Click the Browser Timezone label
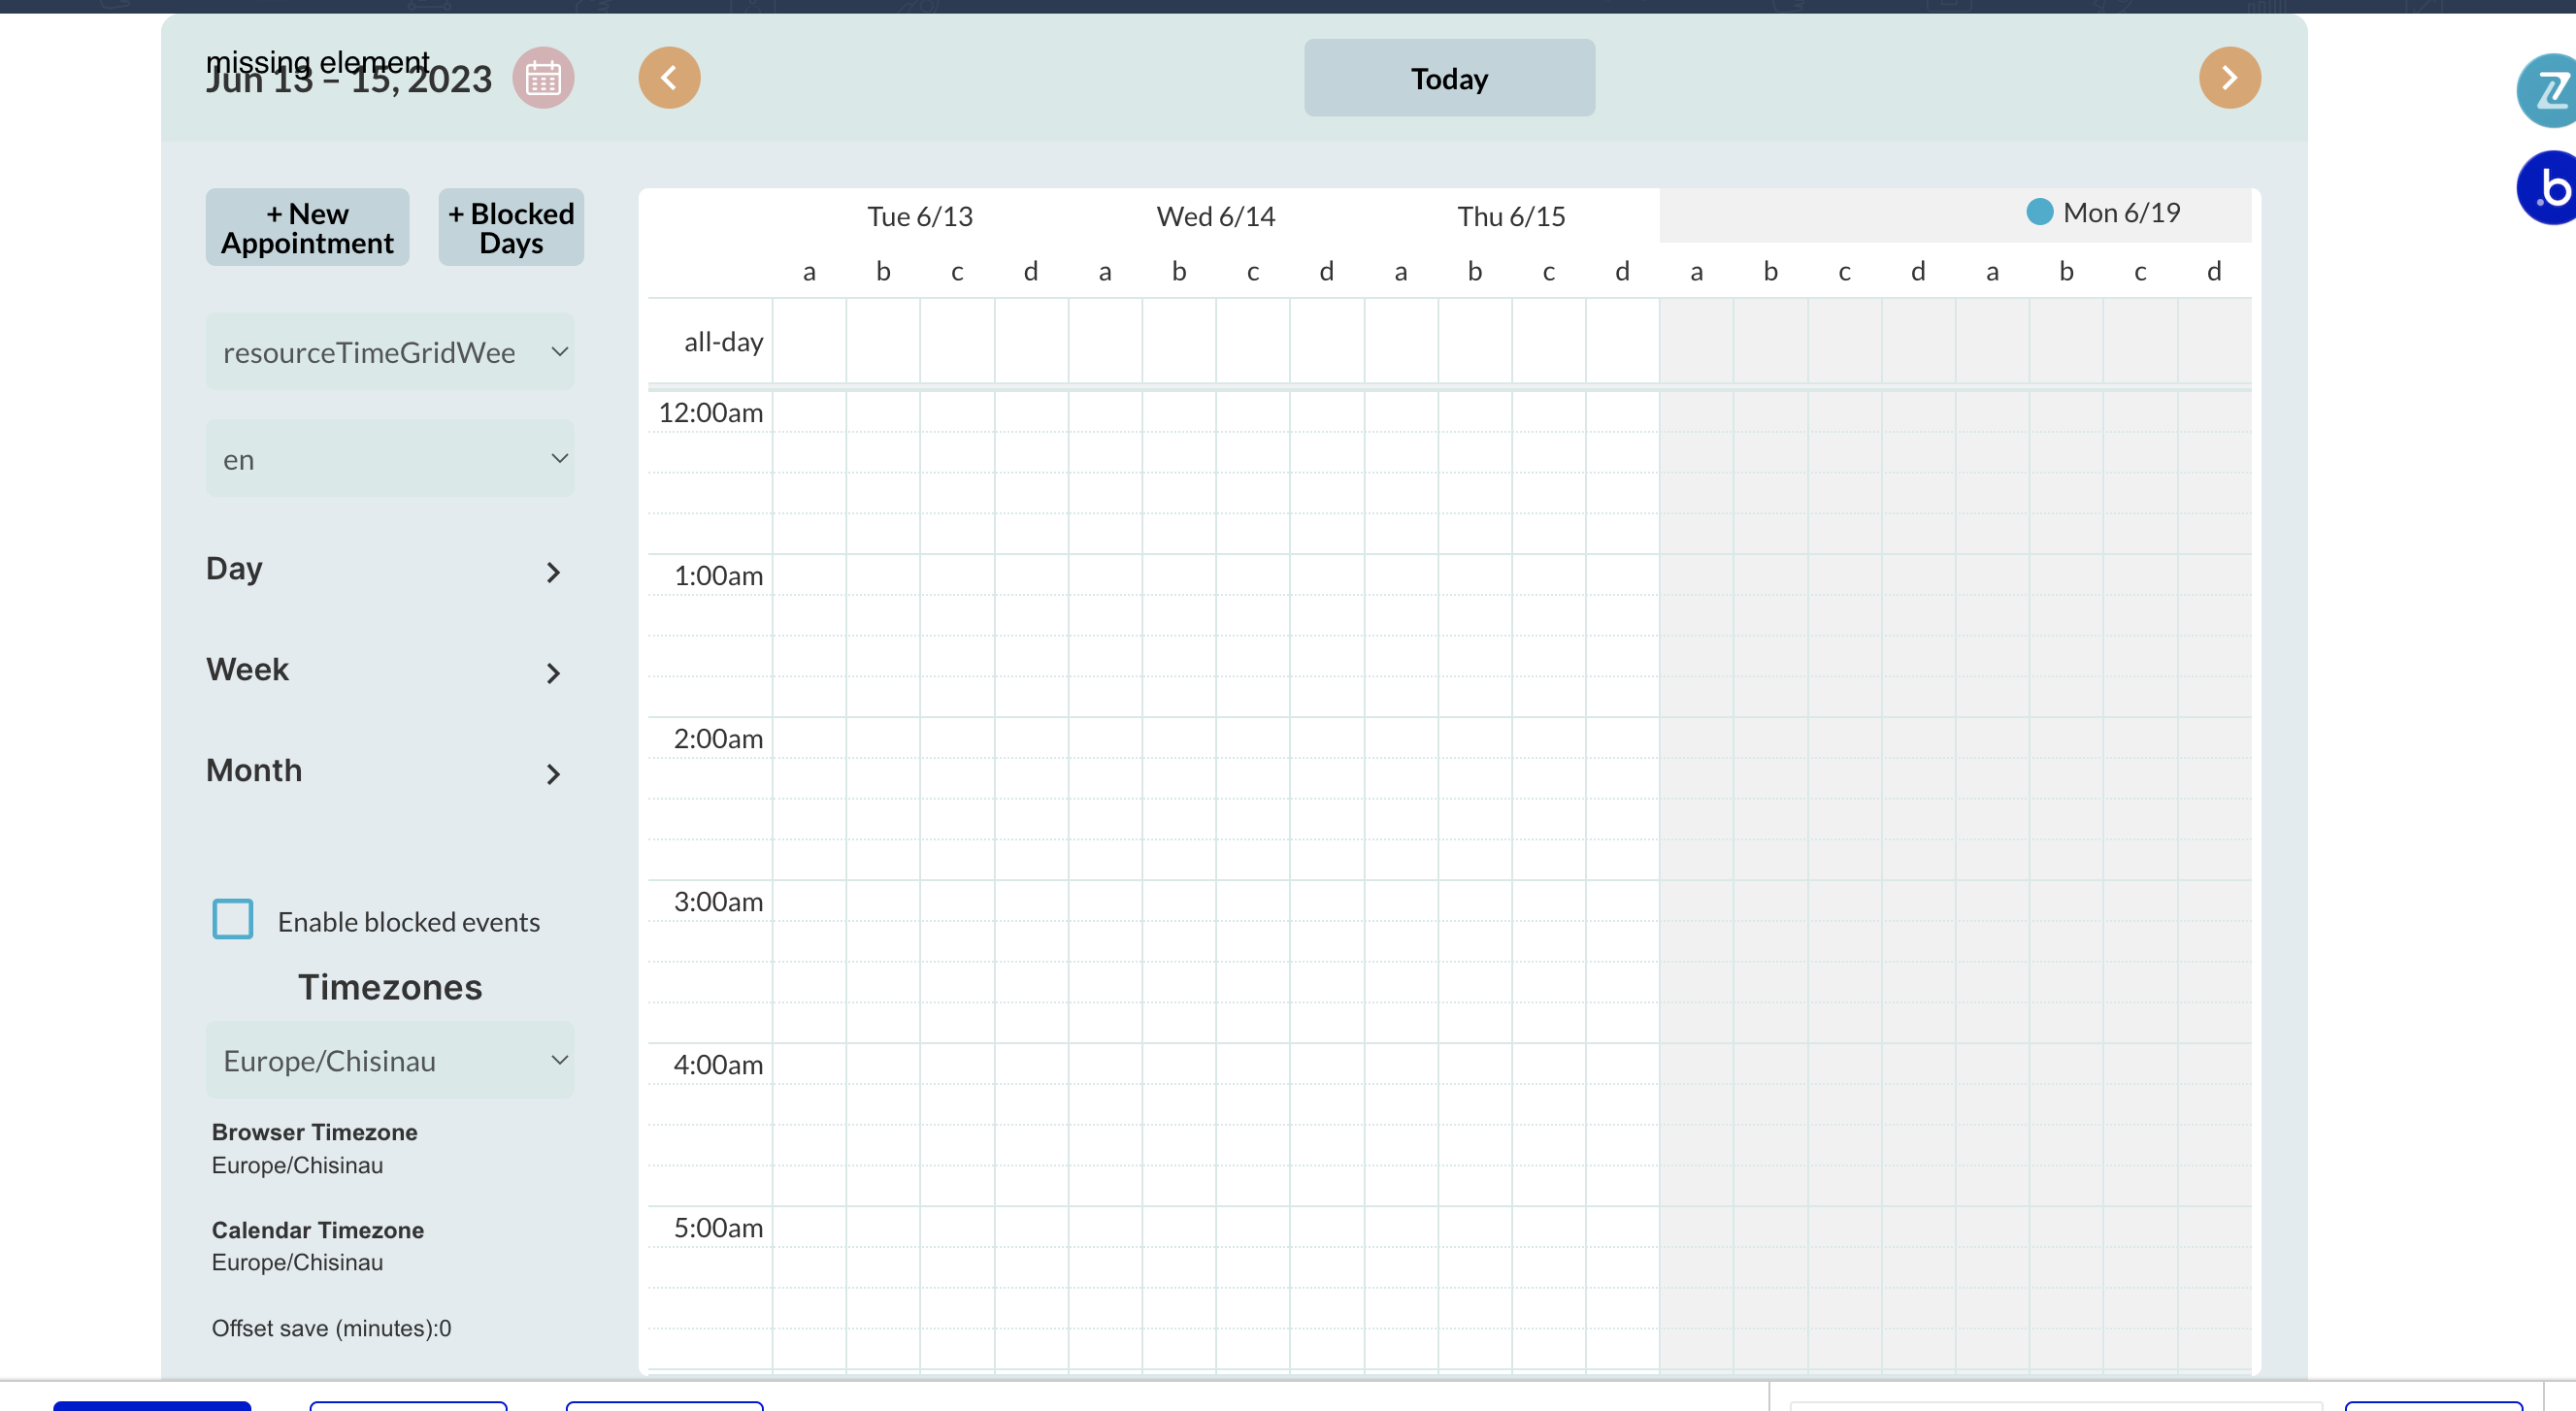The height and width of the screenshot is (1411, 2576). 314,1132
